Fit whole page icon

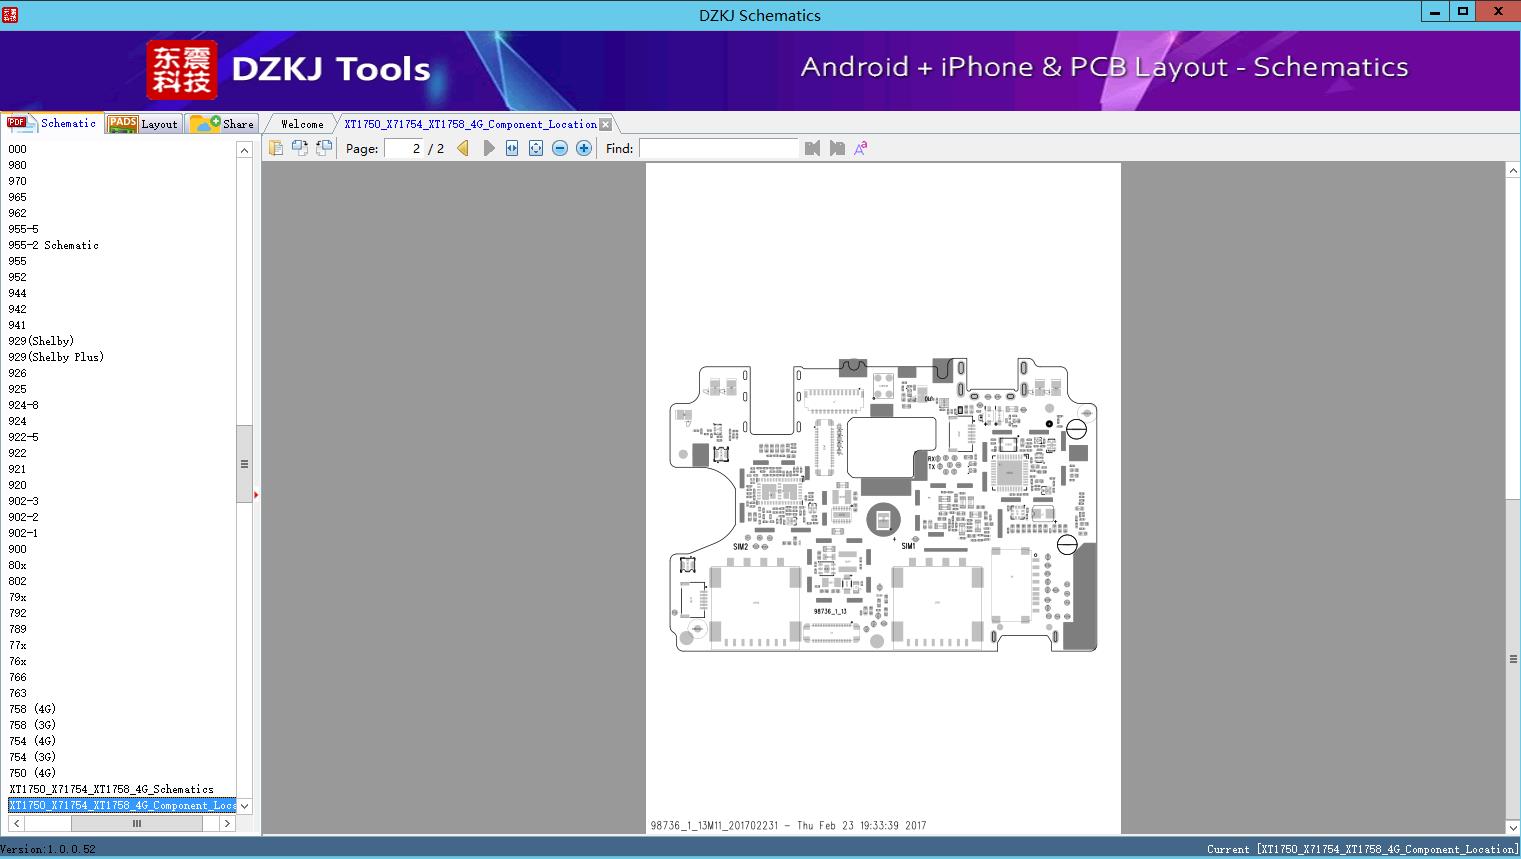pyautogui.click(x=536, y=148)
